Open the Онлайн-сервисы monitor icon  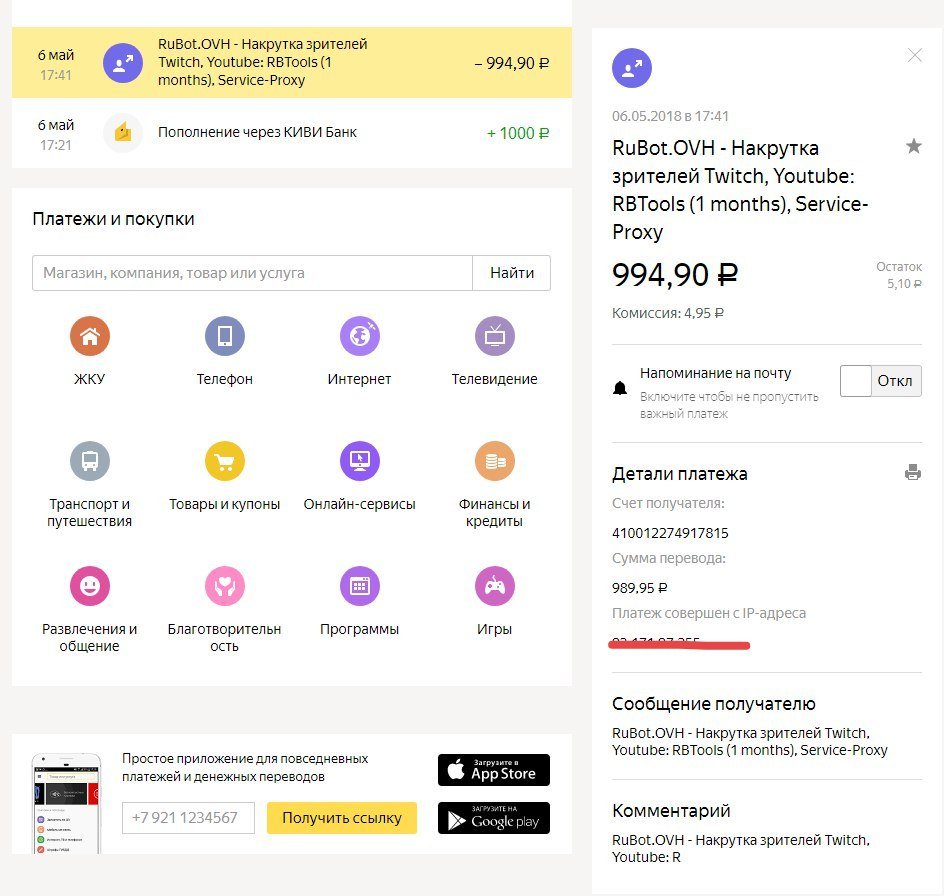[359, 461]
